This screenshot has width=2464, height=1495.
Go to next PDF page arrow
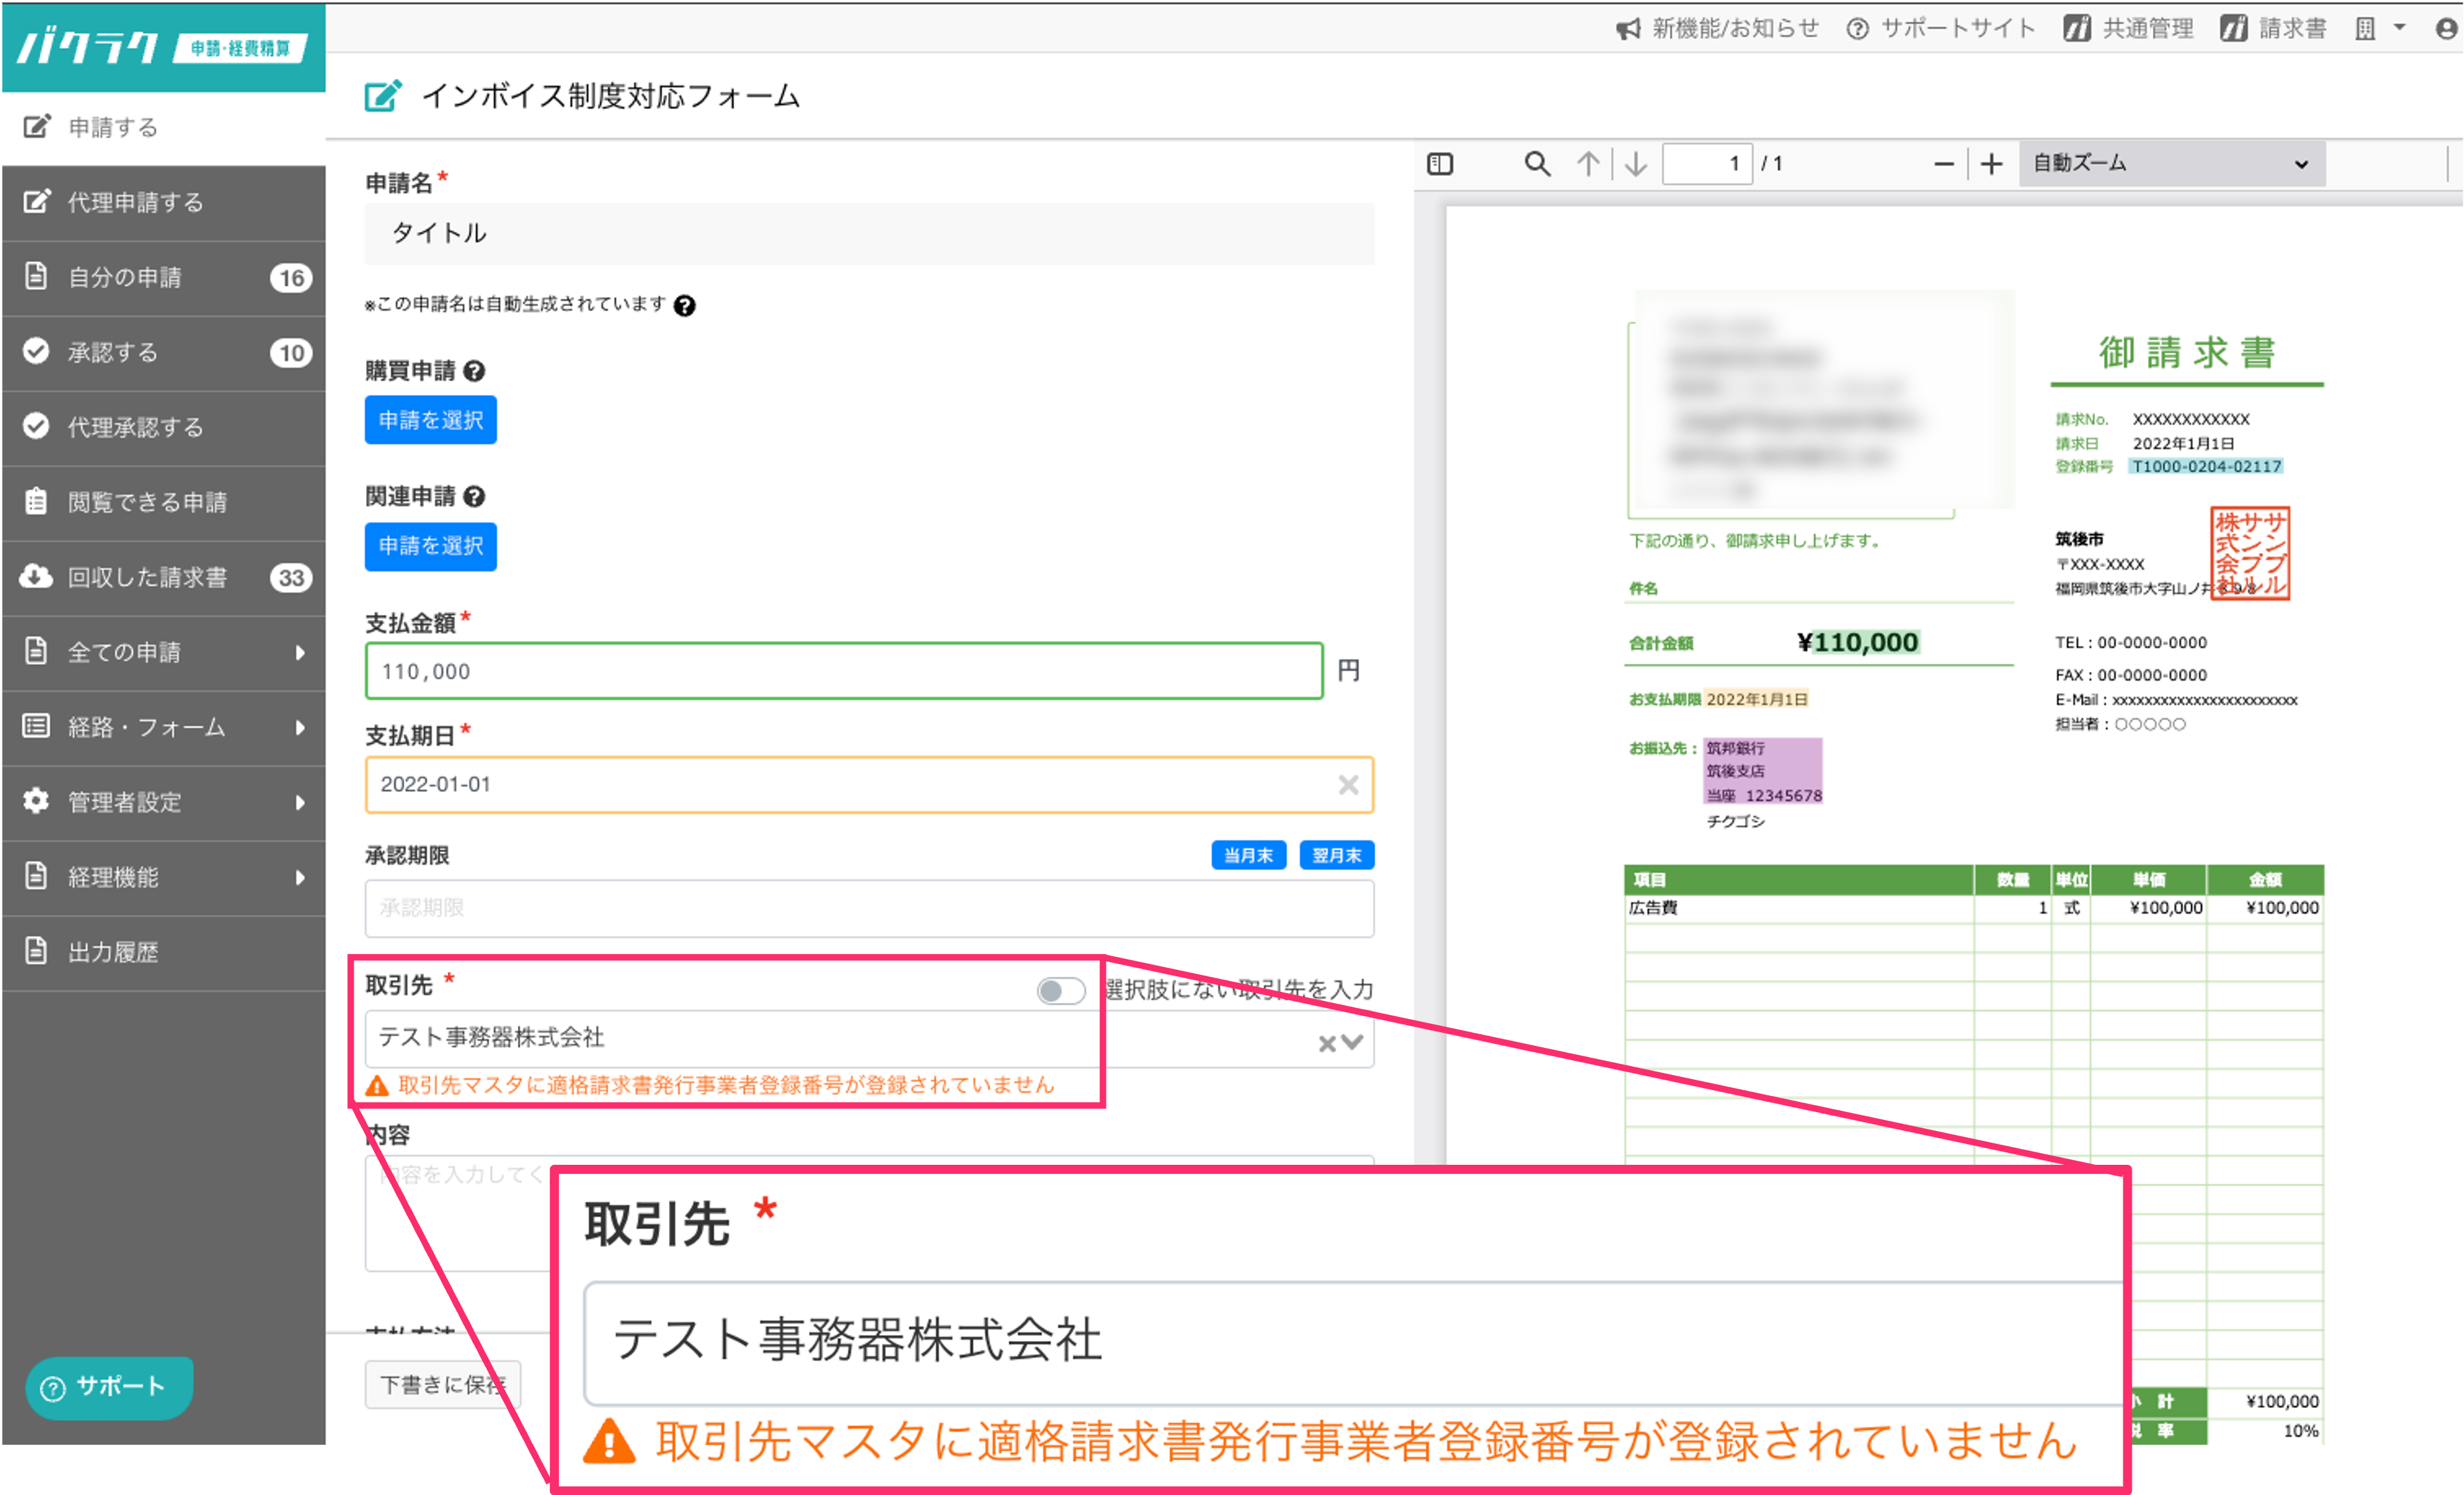click(x=1636, y=164)
